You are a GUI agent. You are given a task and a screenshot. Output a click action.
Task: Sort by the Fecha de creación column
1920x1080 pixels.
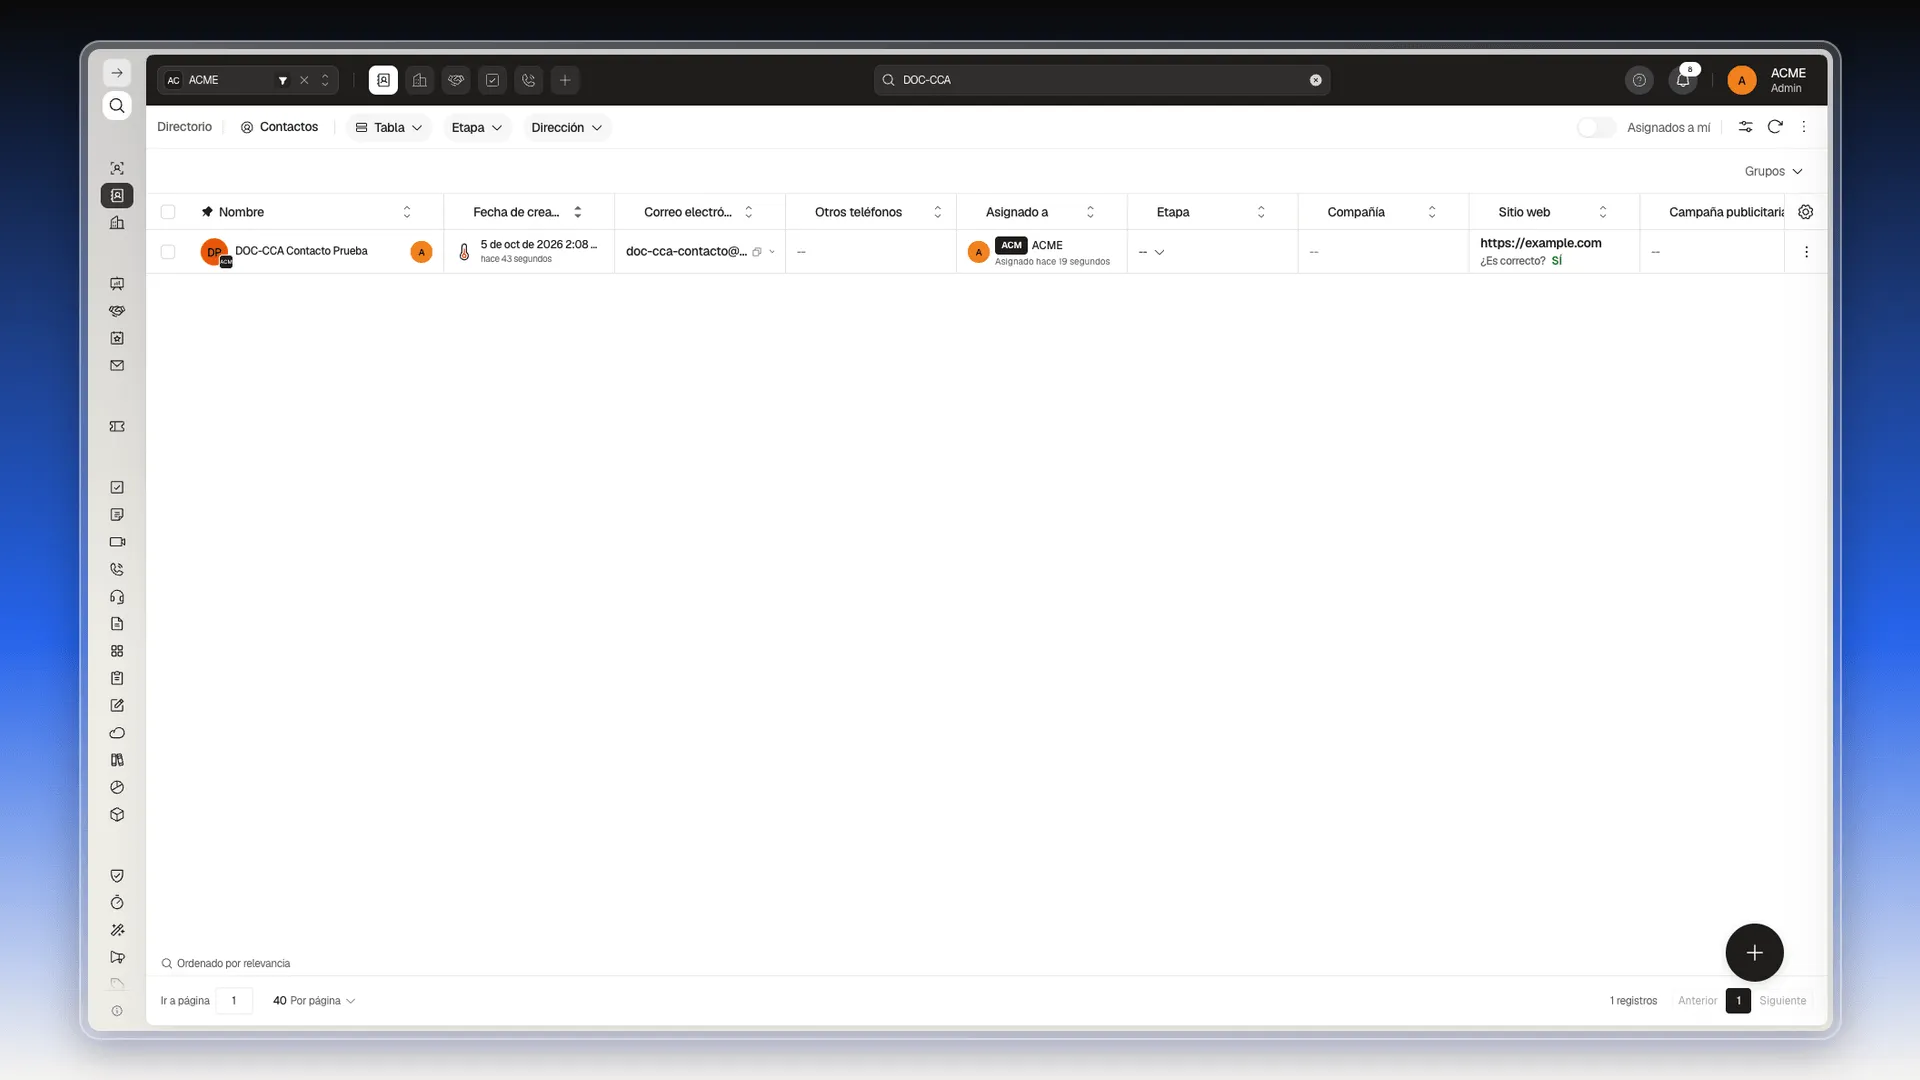[578, 212]
